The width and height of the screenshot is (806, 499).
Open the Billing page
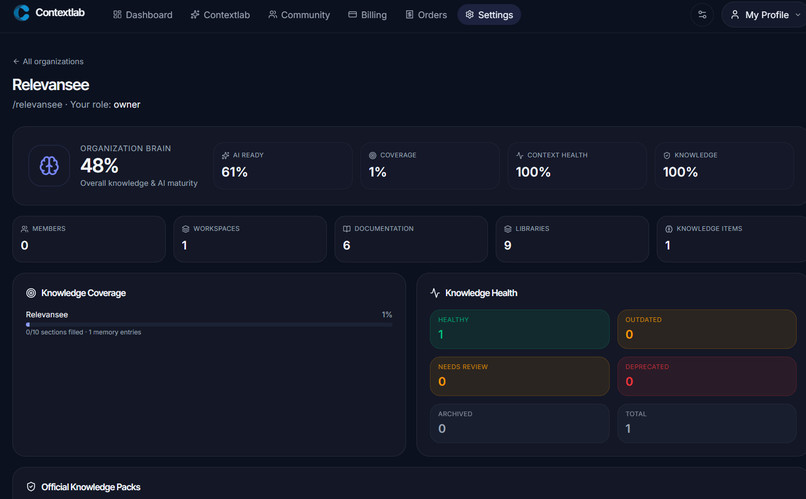tap(367, 15)
